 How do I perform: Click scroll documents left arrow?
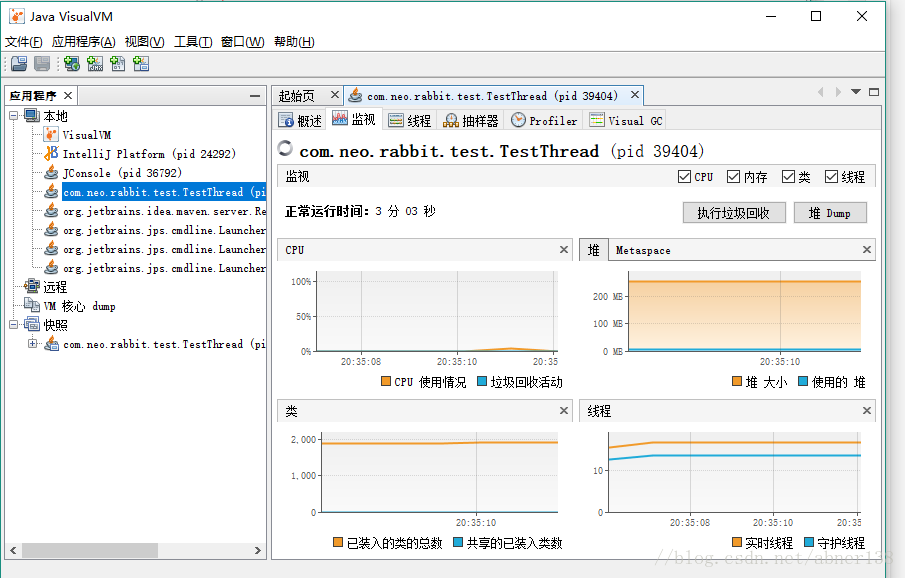(x=821, y=92)
